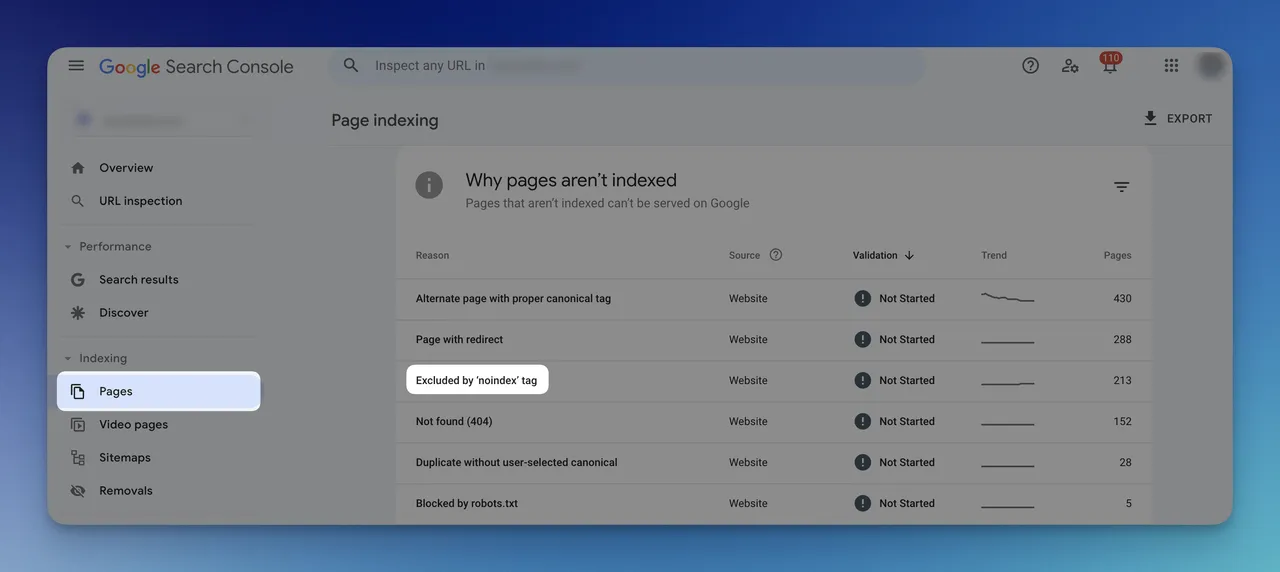Select Pages in the sidebar
This screenshot has width=1280, height=572.
(158, 391)
